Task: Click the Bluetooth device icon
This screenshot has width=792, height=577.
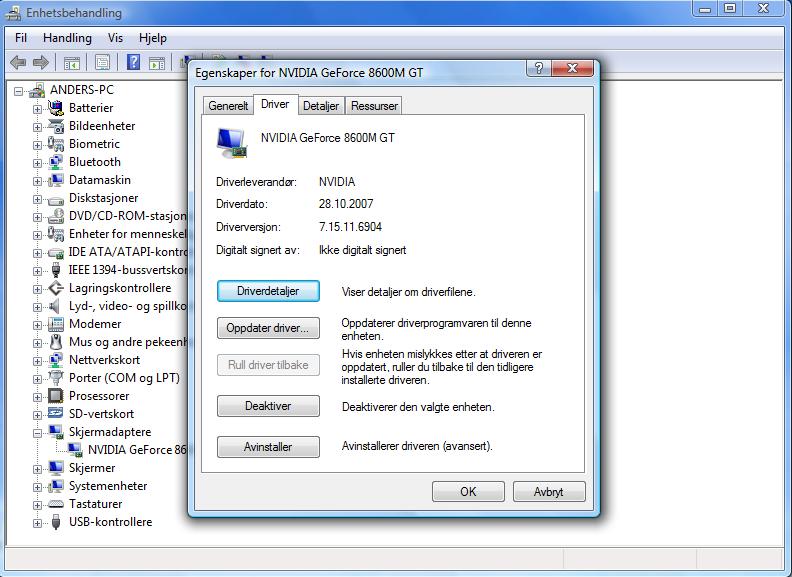Action: pos(56,162)
